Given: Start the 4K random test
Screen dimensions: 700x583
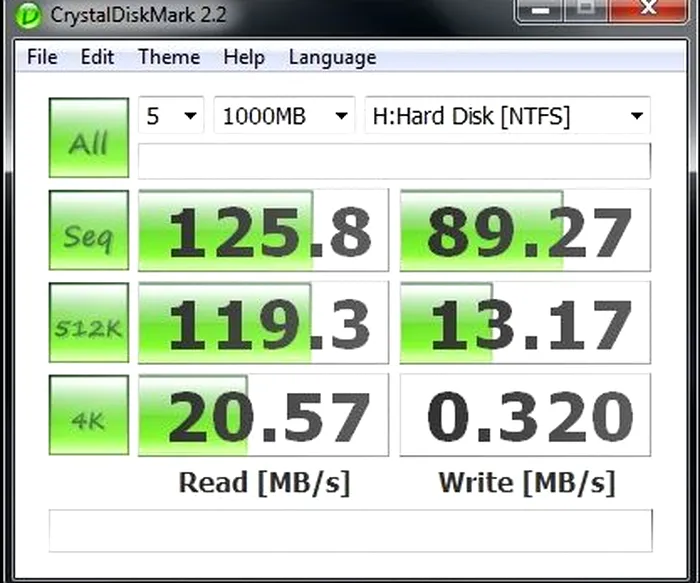Looking at the screenshot, I should tap(89, 415).
